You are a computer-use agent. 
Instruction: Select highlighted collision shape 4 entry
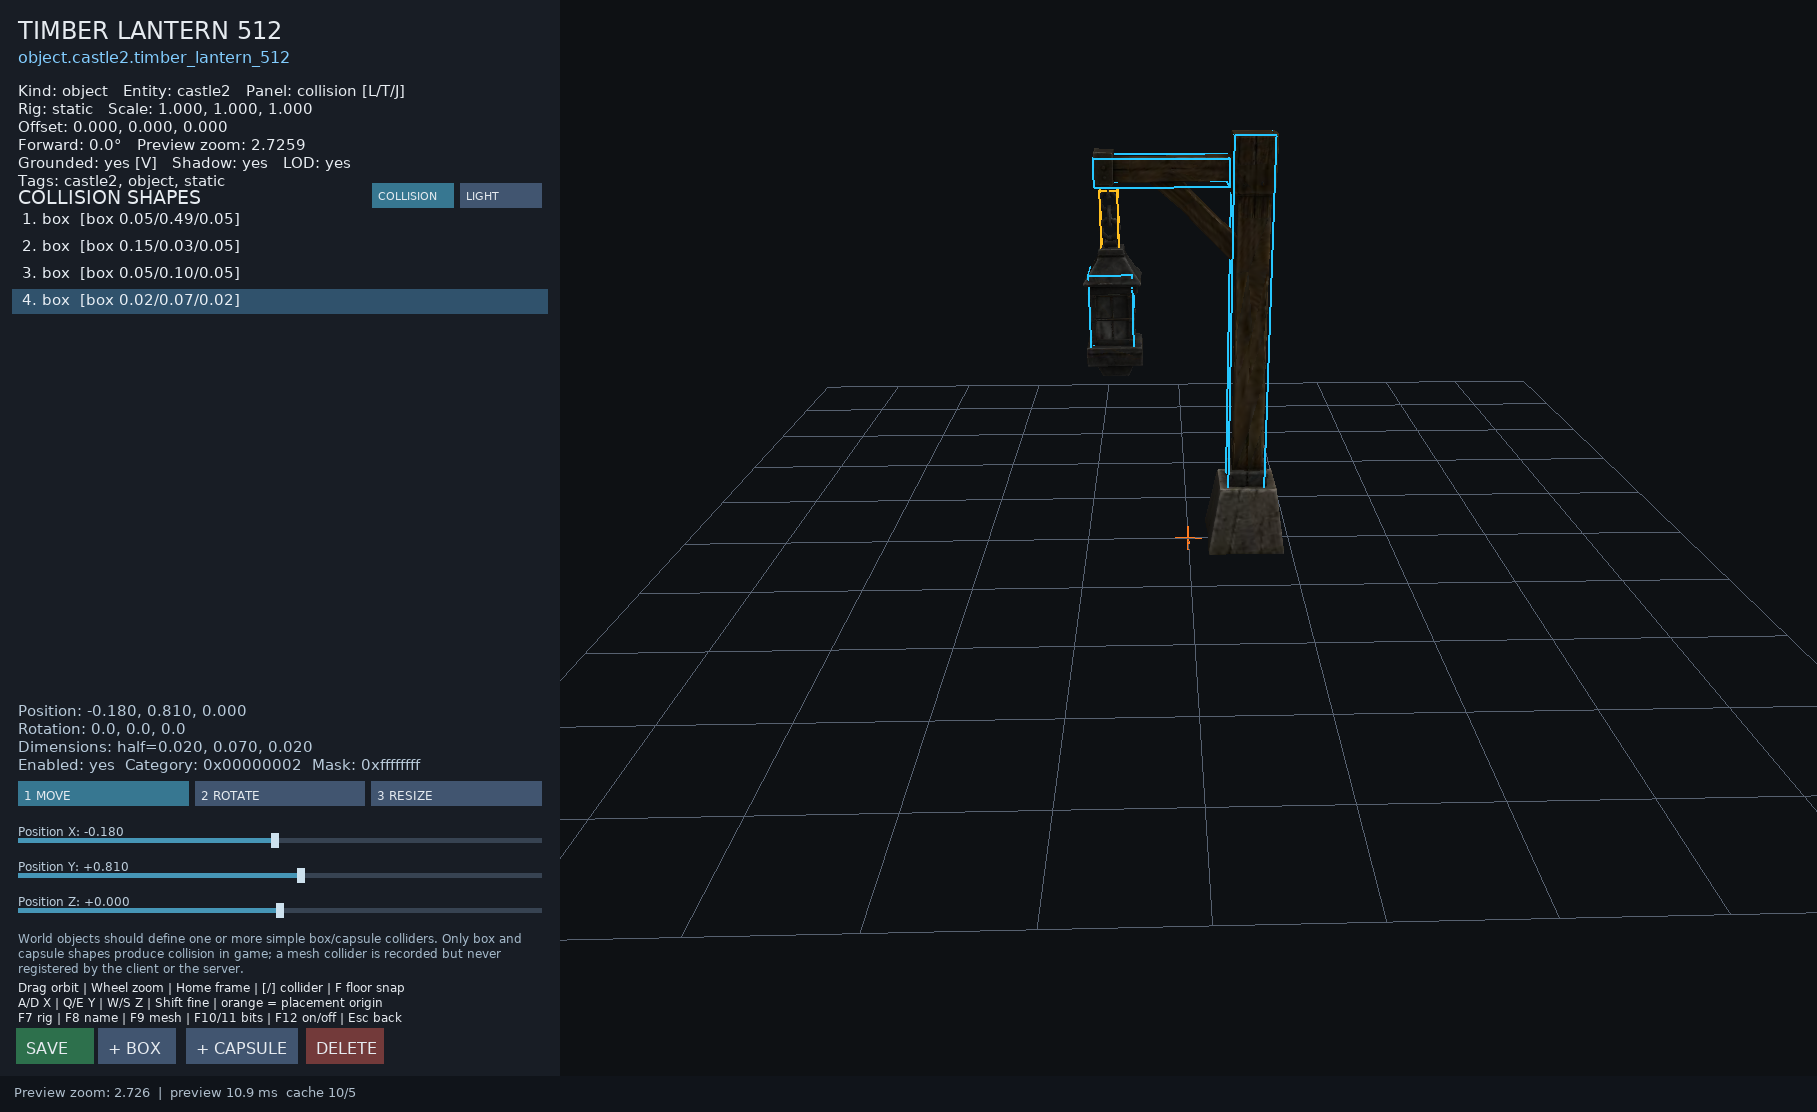[280, 301]
